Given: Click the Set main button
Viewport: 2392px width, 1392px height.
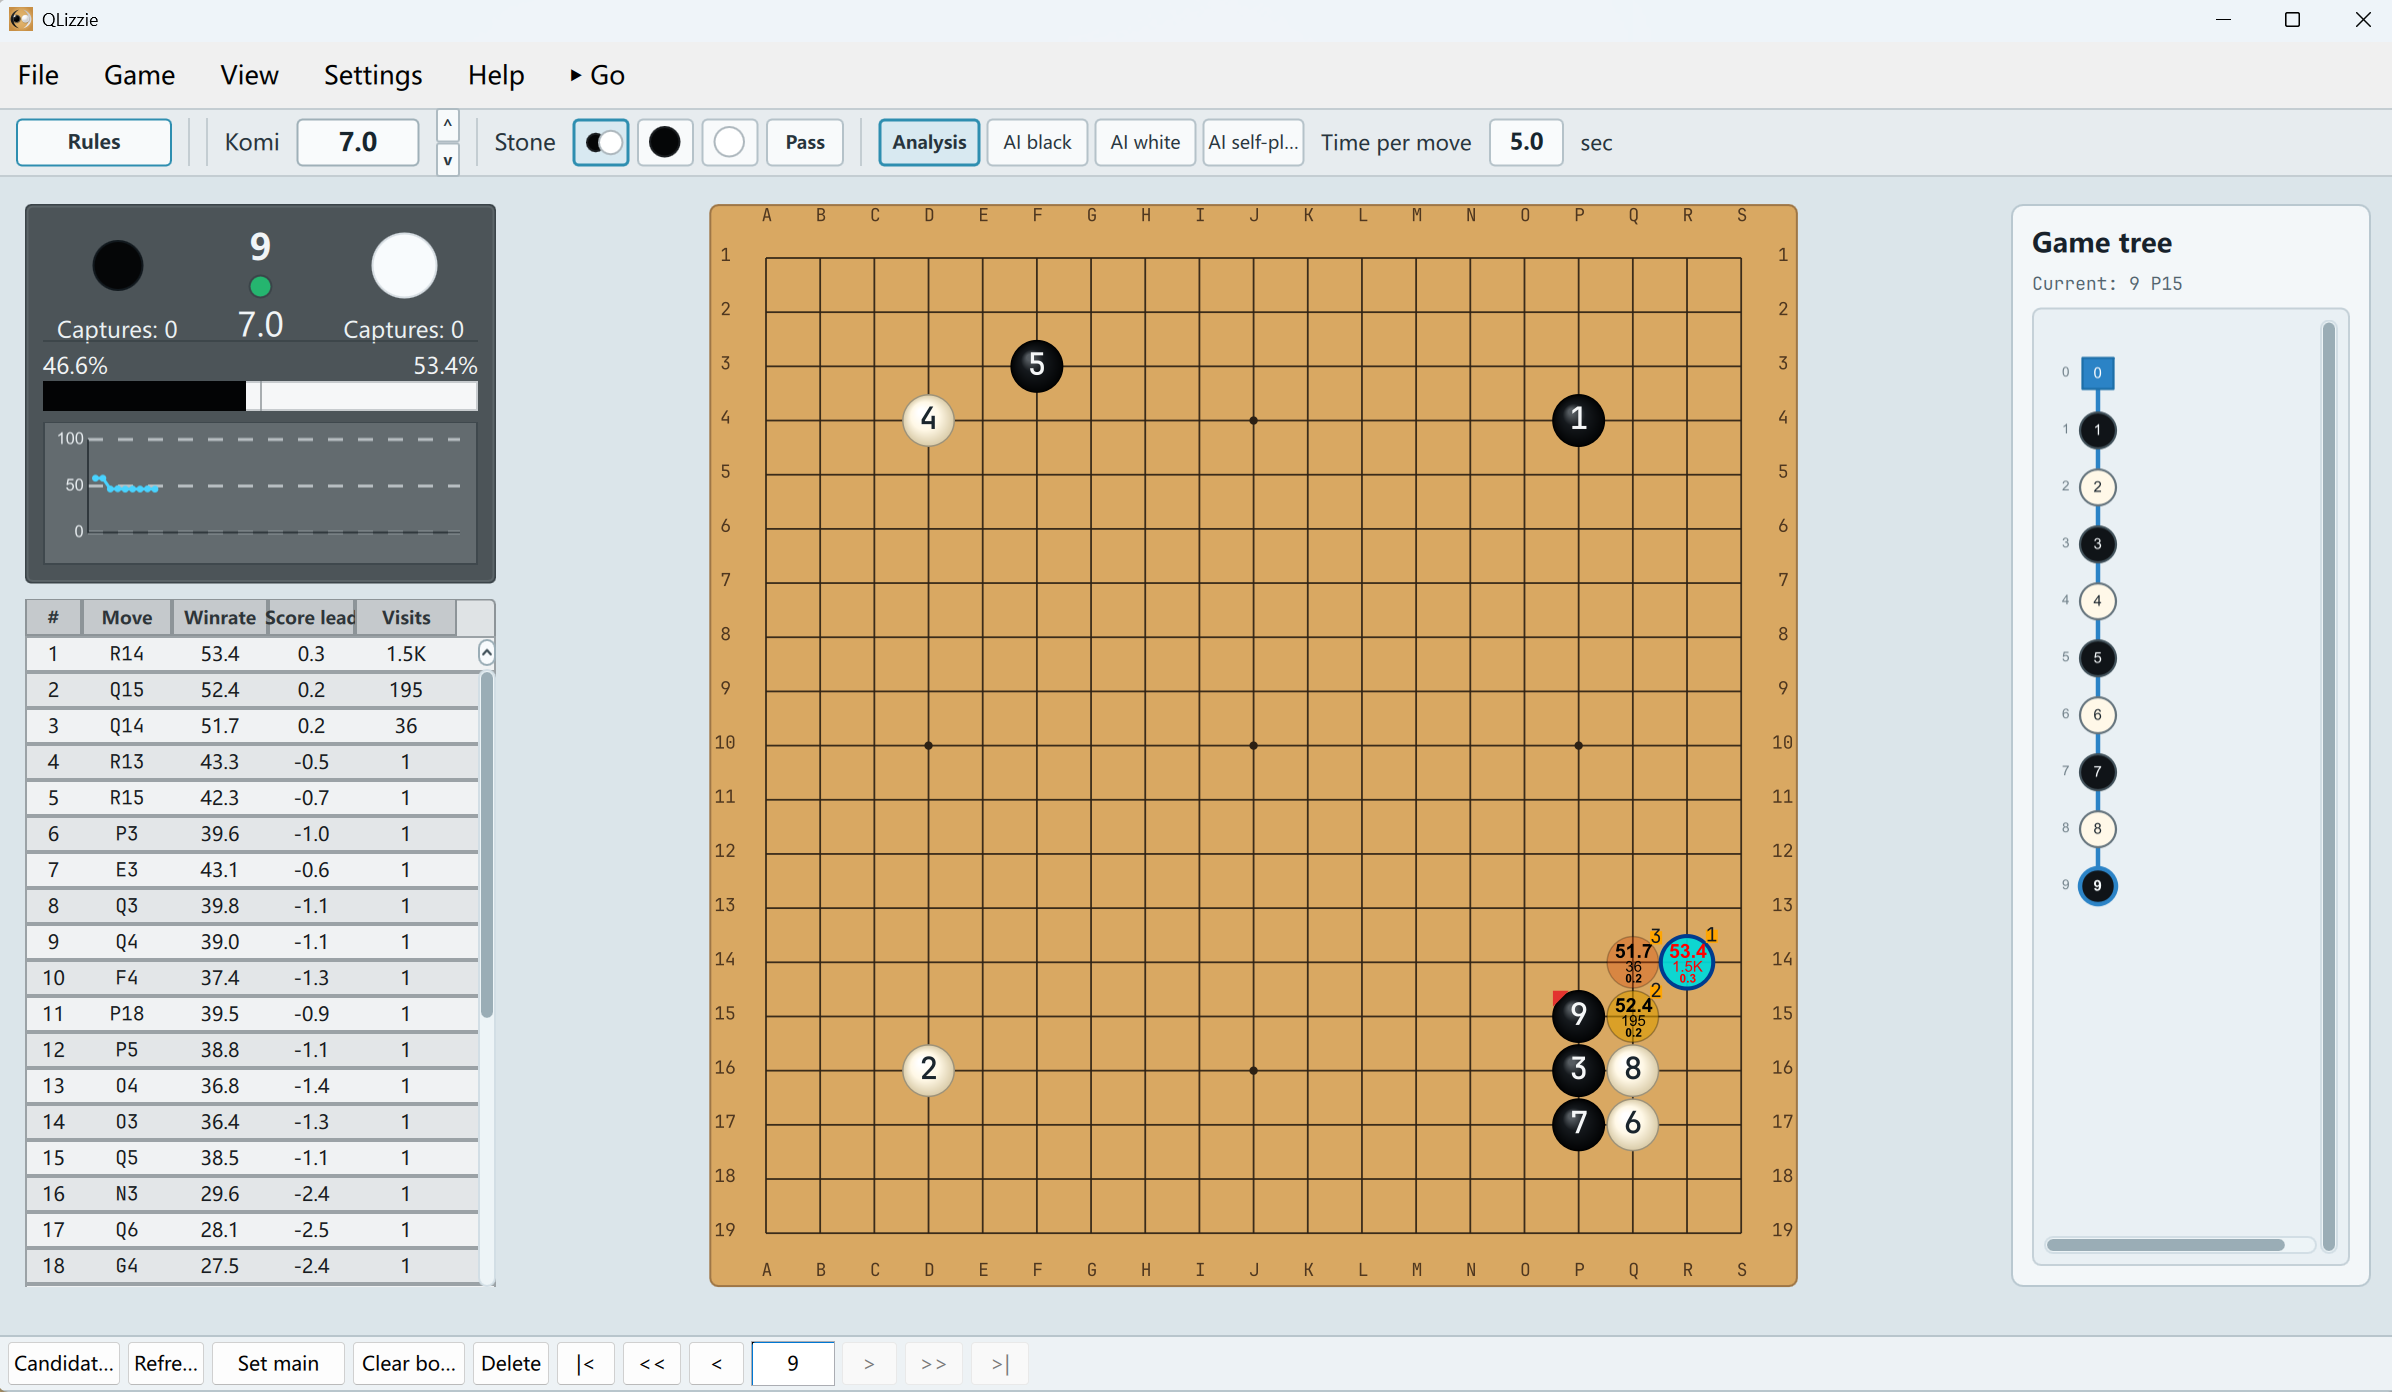Looking at the screenshot, I should [278, 1364].
